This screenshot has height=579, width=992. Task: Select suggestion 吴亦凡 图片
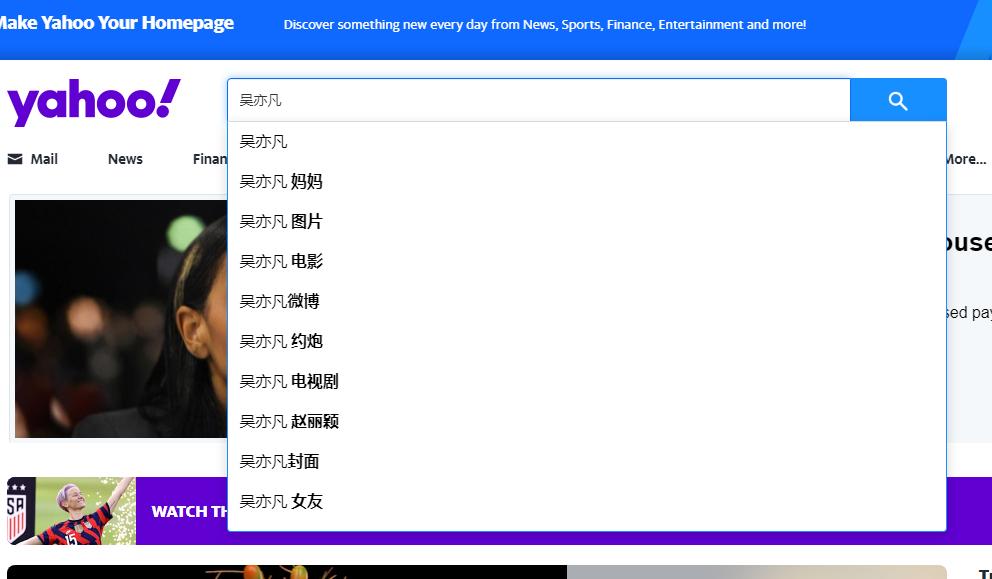(x=586, y=221)
